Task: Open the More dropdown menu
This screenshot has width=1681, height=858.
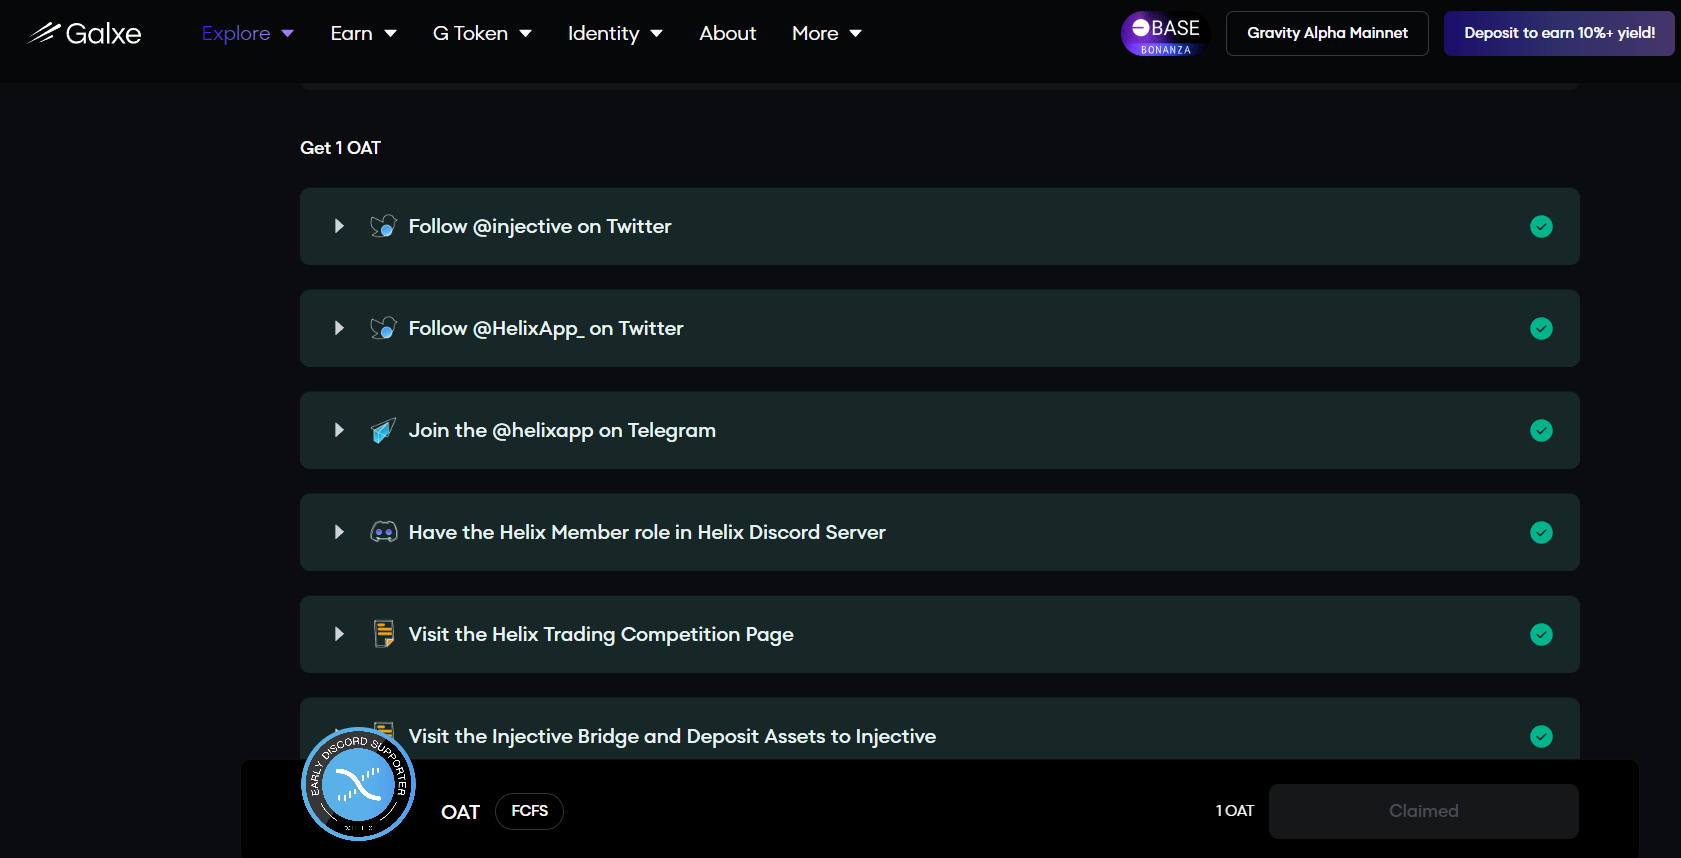Action: click(x=826, y=33)
